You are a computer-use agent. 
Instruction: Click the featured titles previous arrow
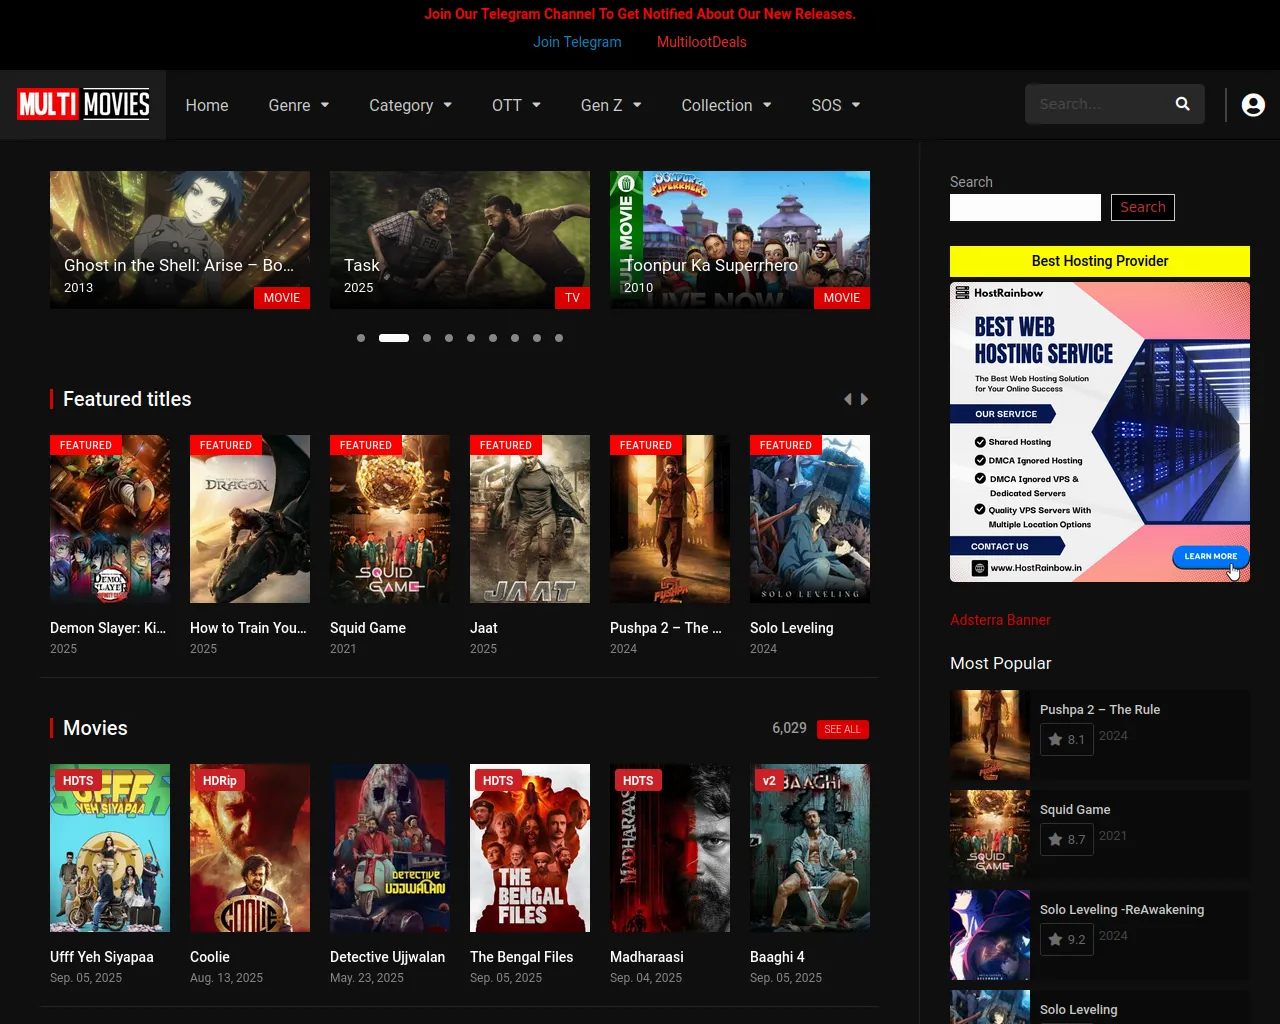848,399
